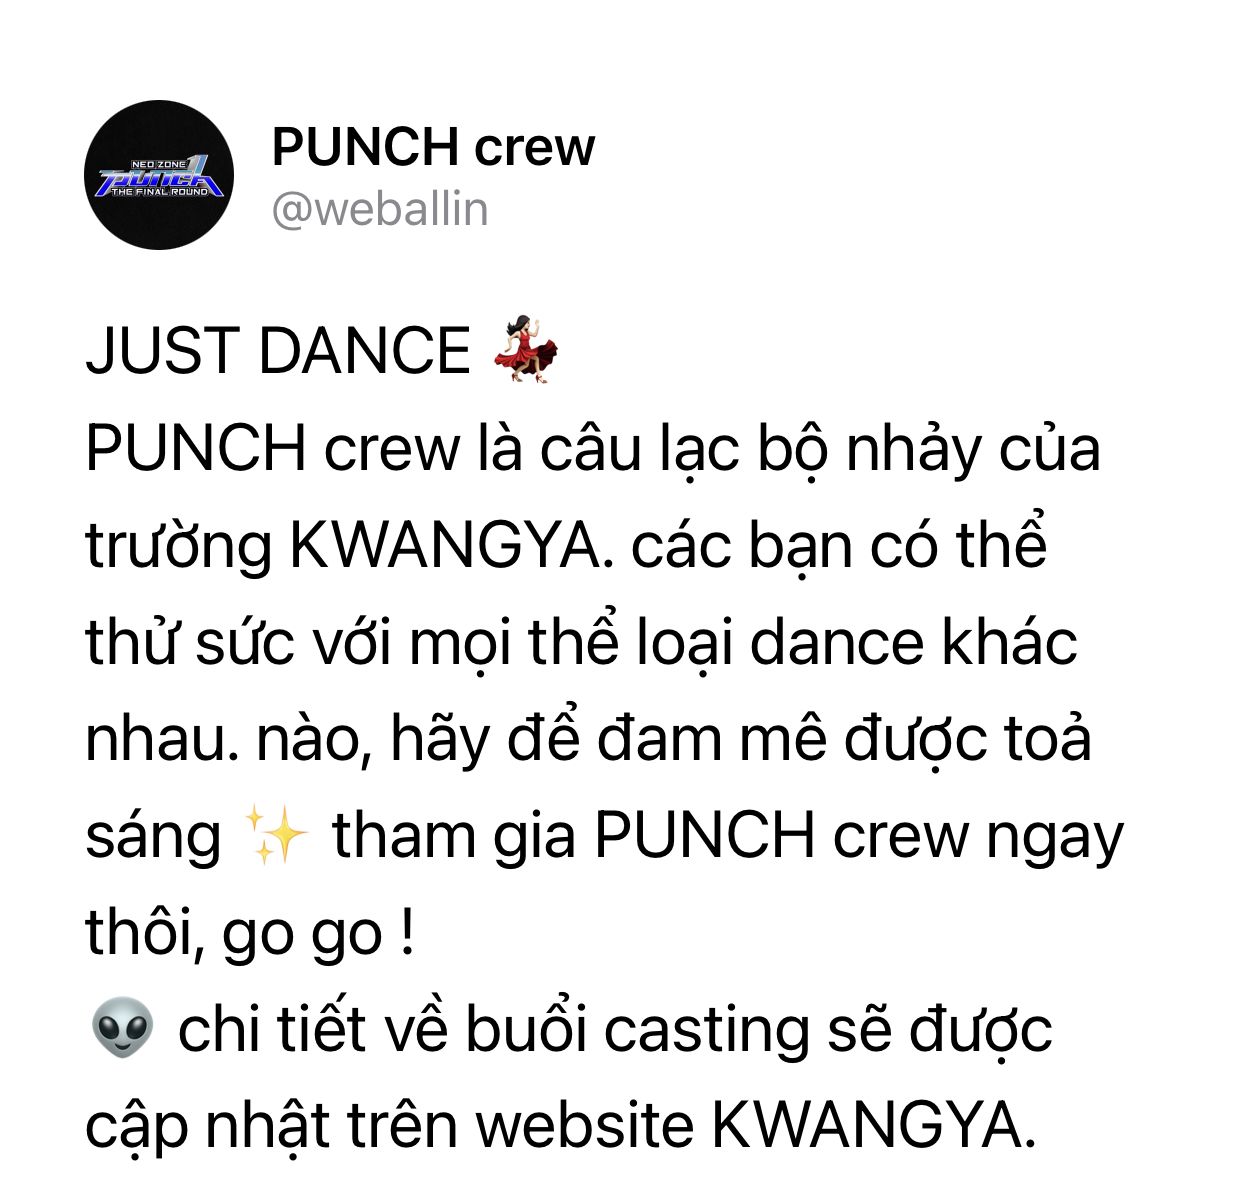
Task: Click the word dance before khác
Action: pos(837,643)
